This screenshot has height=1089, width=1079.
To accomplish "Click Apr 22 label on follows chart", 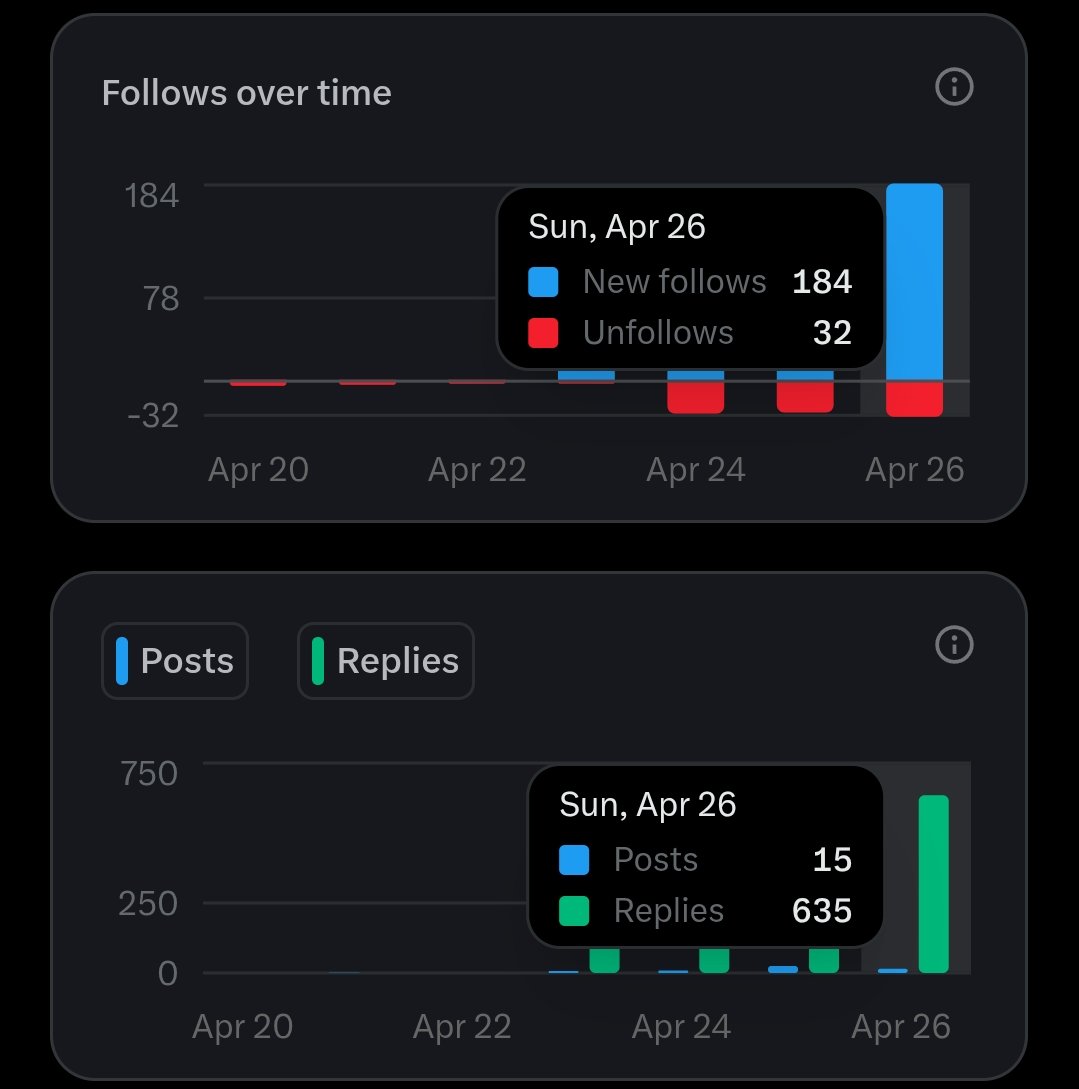I will (x=477, y=469).
